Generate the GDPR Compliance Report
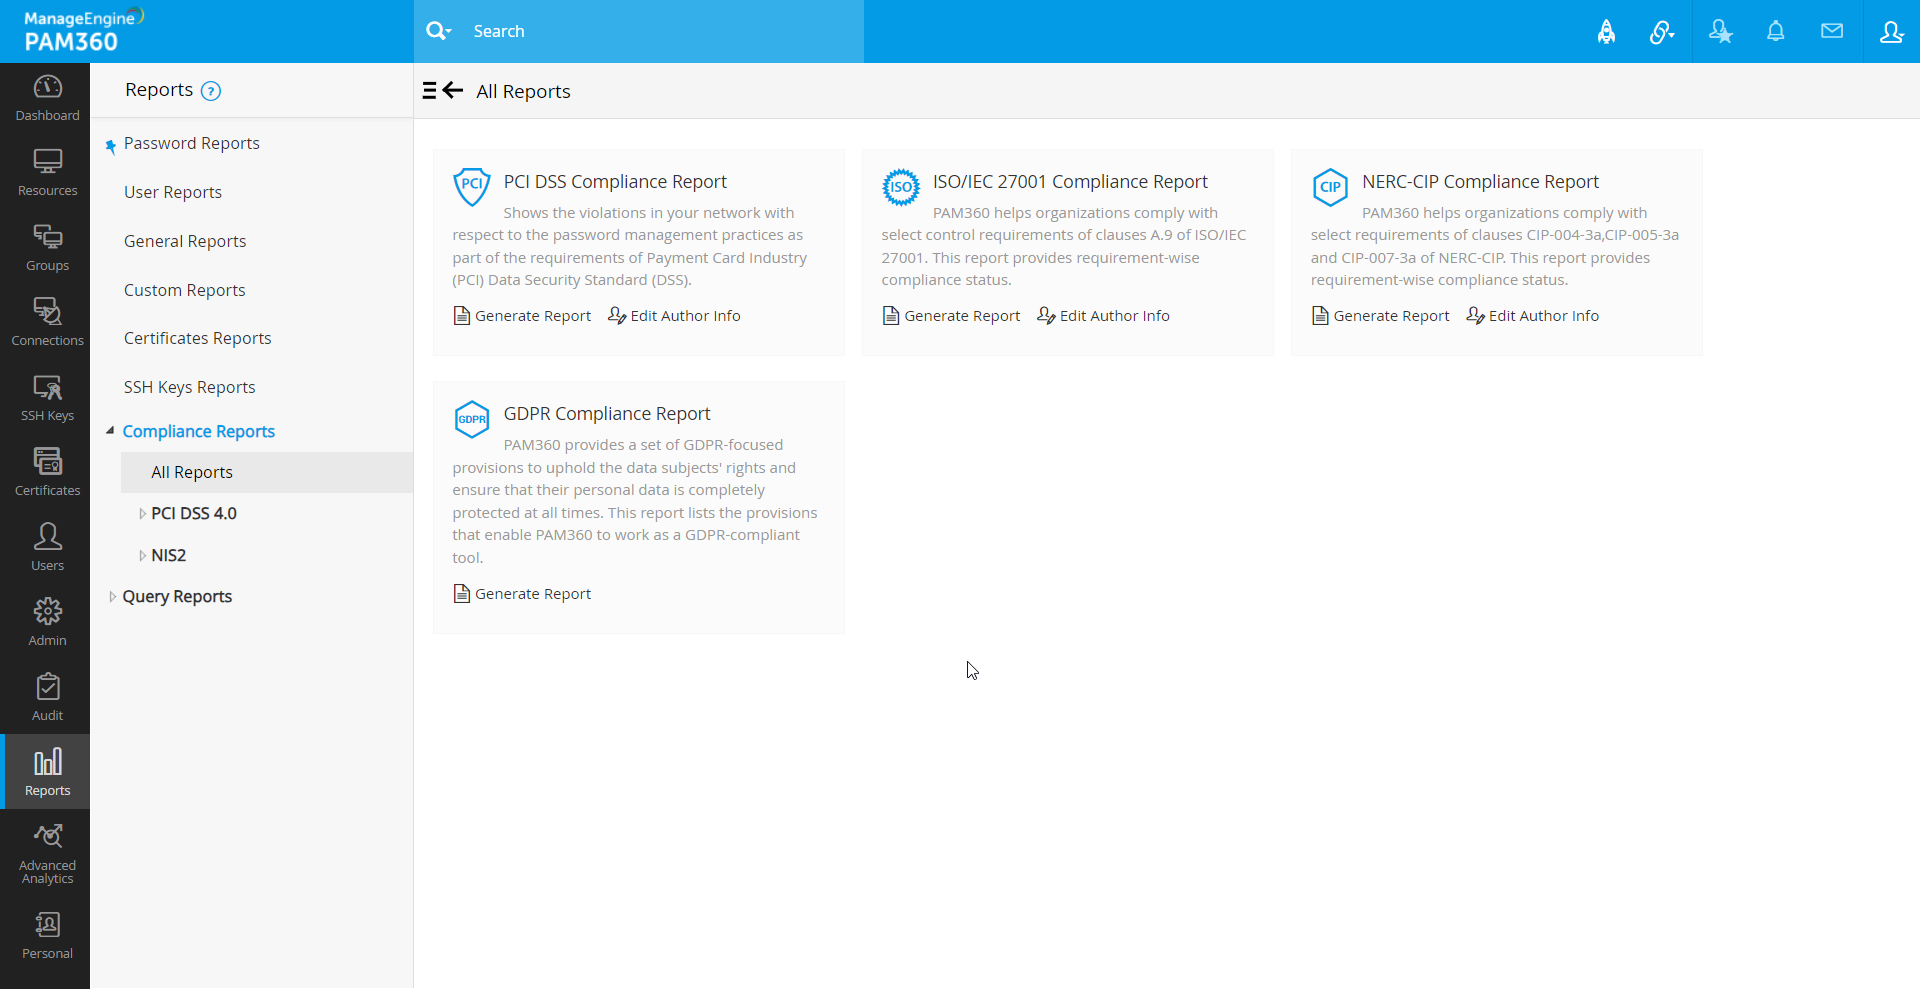 (522, 594)
